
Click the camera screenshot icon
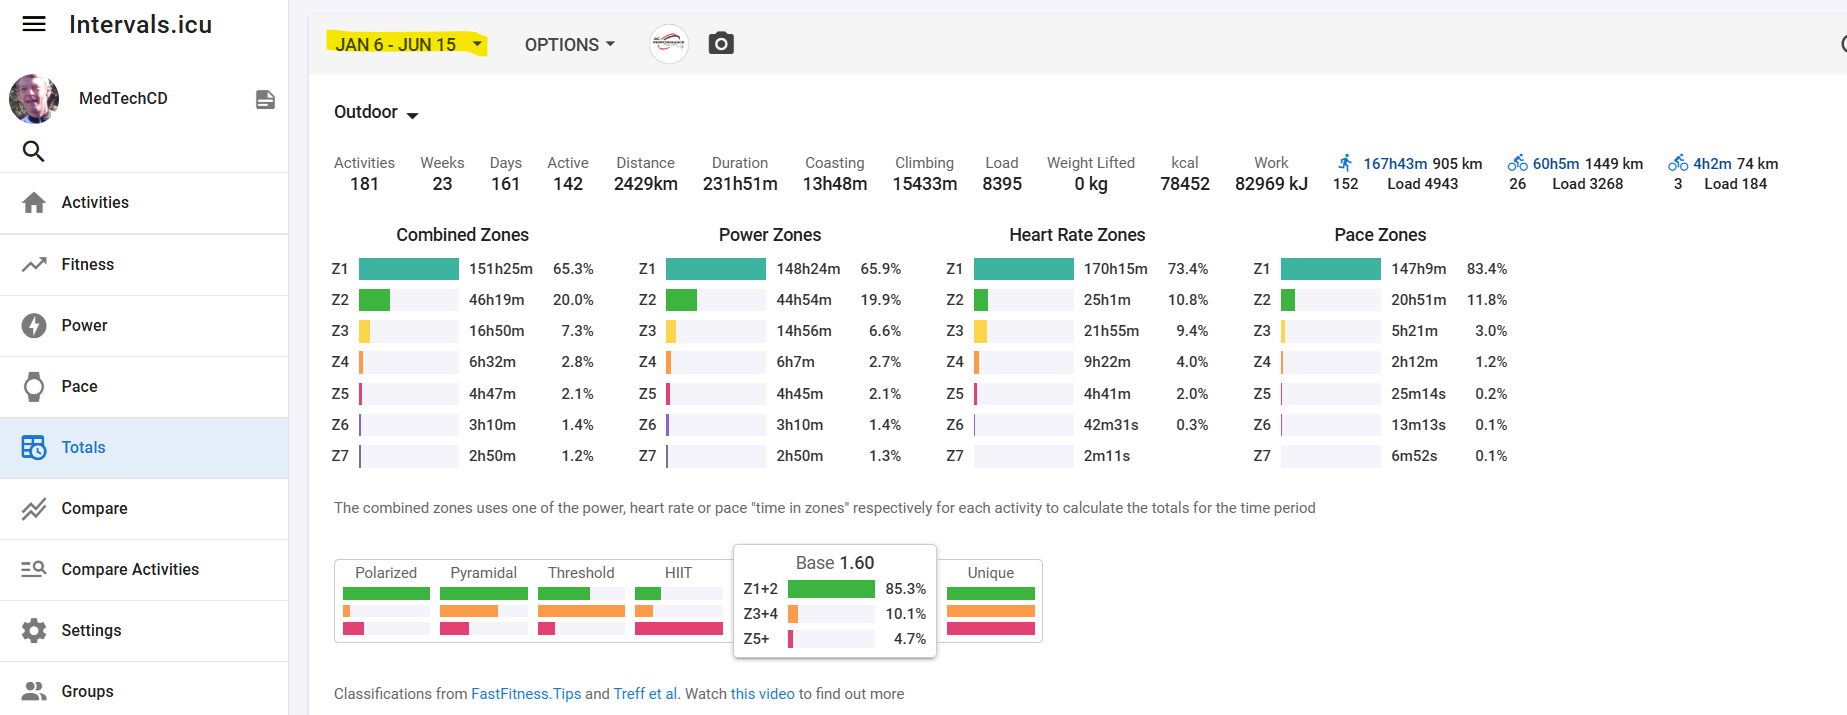pyautogui.click(x=721, y=44)
